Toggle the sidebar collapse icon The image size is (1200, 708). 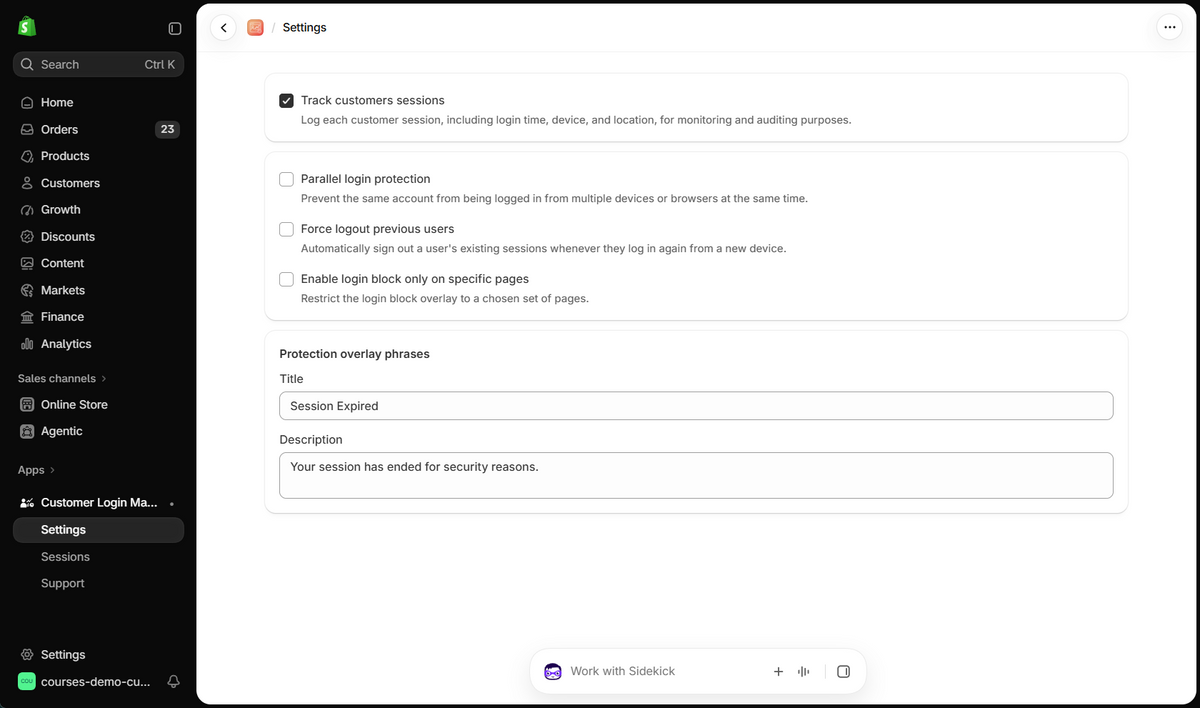pos(175,29)
